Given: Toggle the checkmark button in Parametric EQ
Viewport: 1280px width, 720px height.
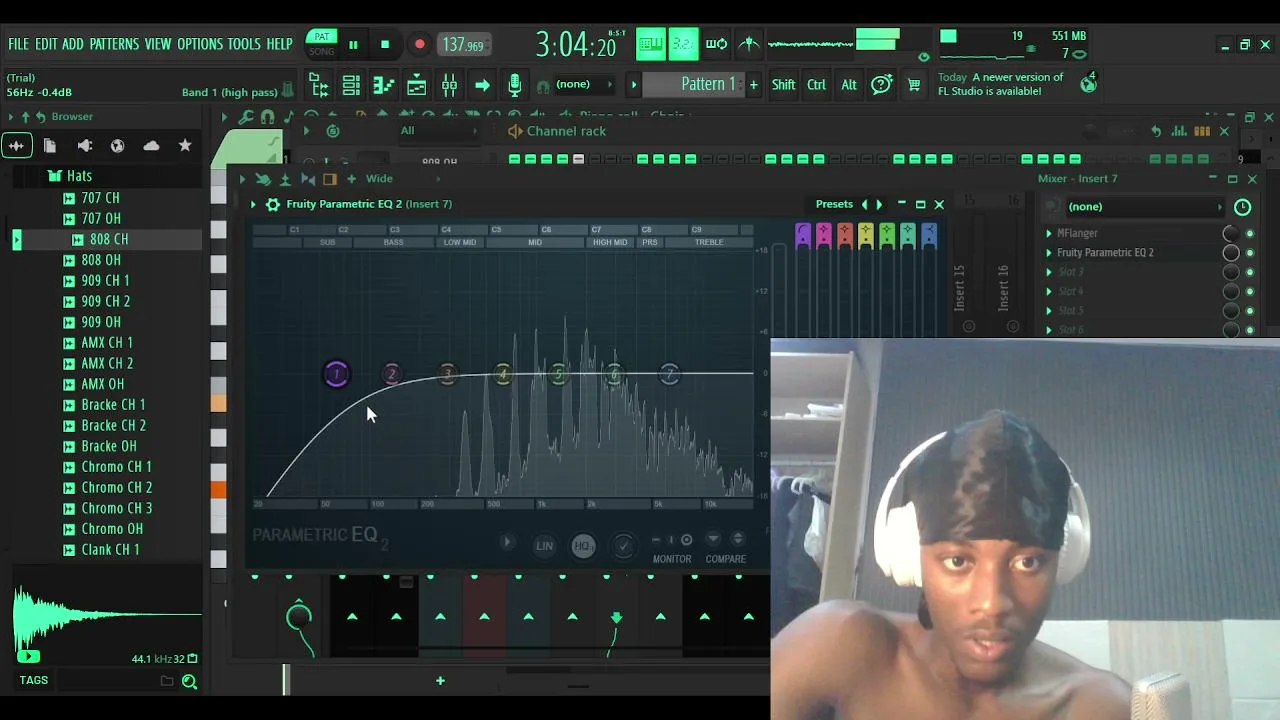Looking at the screenshot, I should (623, 546).
